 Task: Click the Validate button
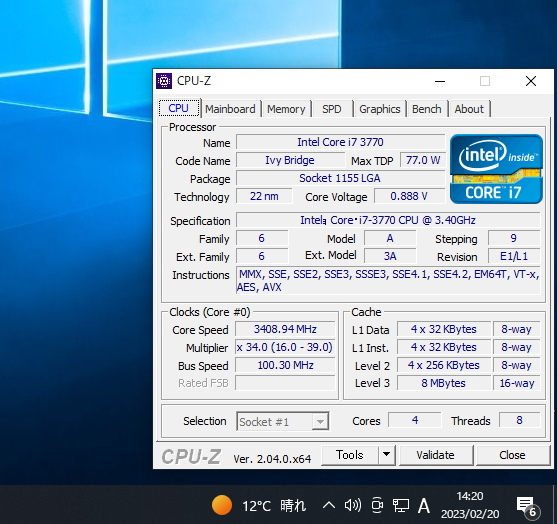[436, 455]
